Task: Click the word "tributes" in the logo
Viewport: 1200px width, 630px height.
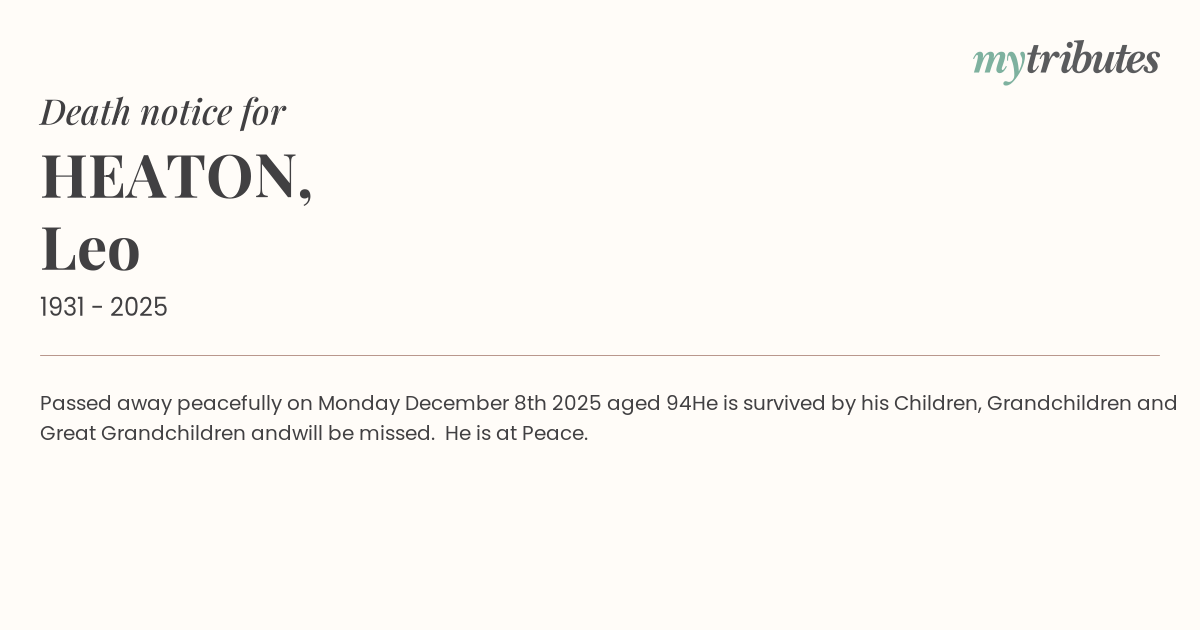Action: tap(1092, 59)
